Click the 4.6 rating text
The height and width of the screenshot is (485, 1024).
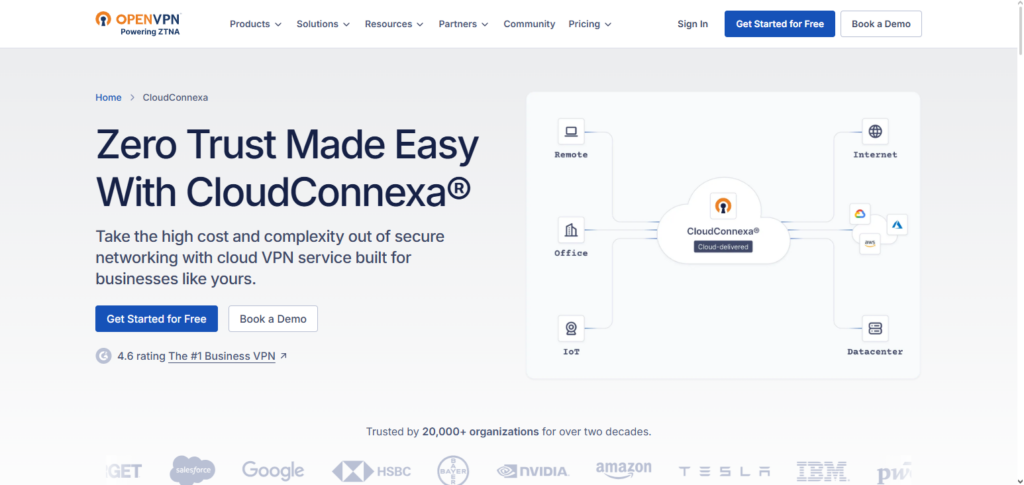[x=141, y=356]
